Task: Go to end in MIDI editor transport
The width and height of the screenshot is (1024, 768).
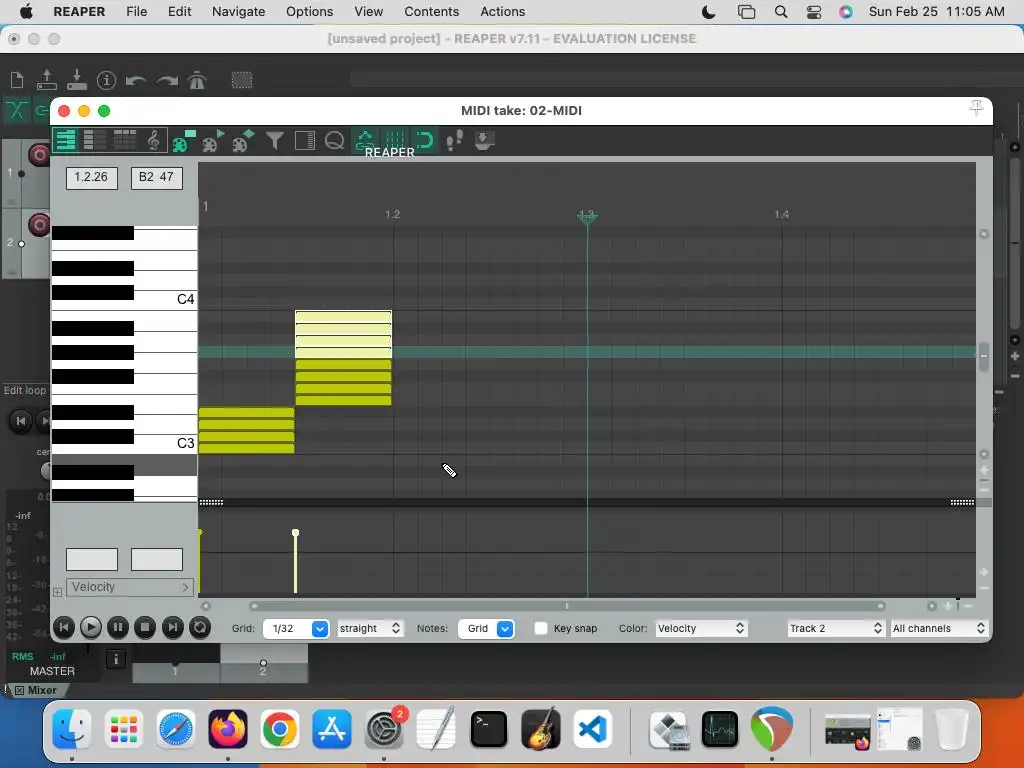Action: (172, 628)
